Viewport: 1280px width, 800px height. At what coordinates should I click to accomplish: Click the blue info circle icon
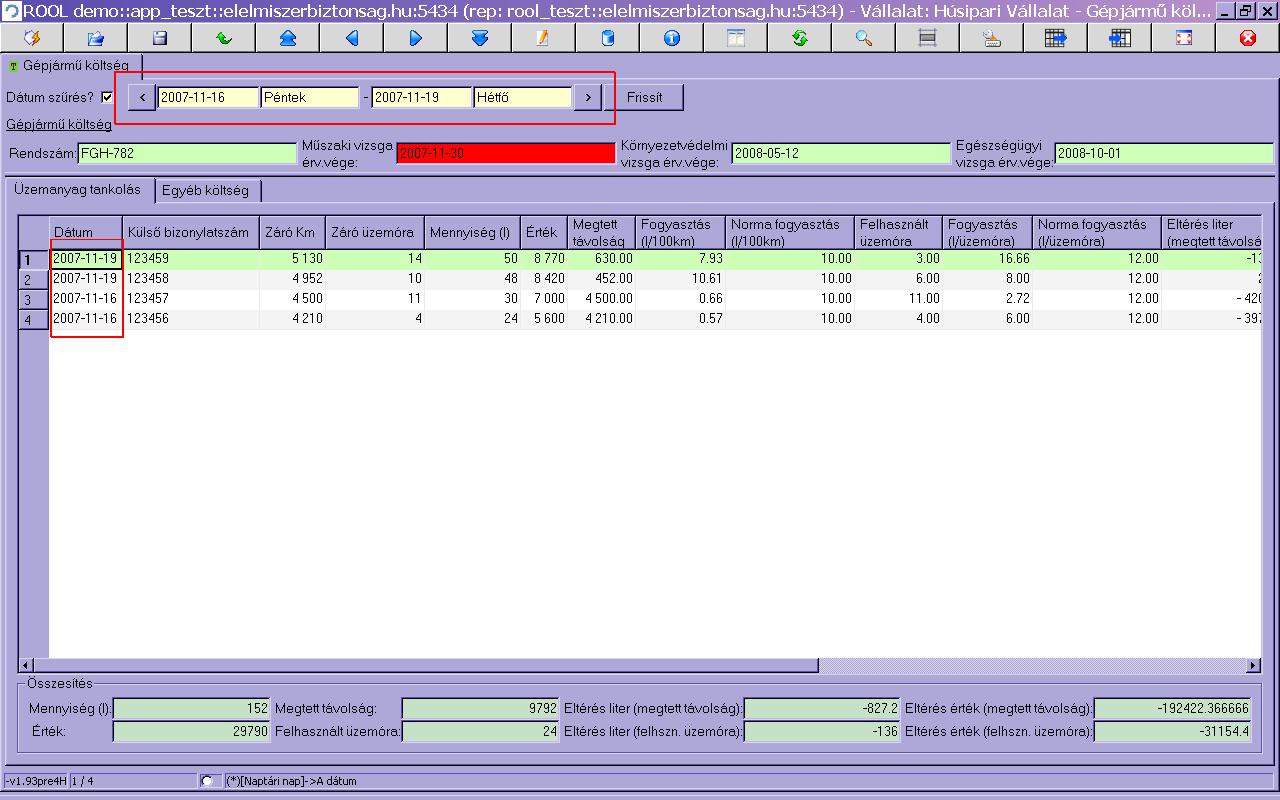pyautogui.click(x=672, y=38)
